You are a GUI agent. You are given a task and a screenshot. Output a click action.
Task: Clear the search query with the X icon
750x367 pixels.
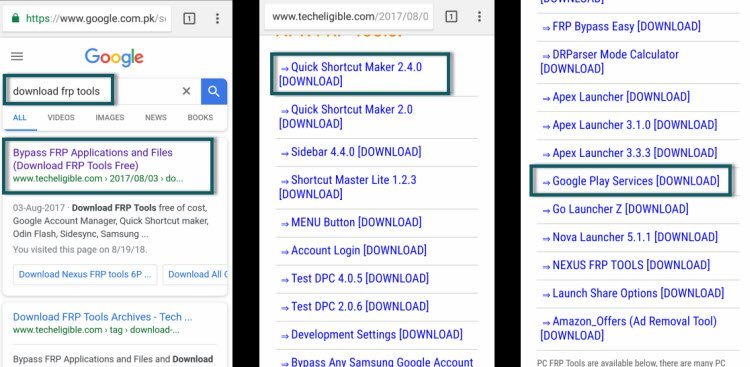click(187, 91)
